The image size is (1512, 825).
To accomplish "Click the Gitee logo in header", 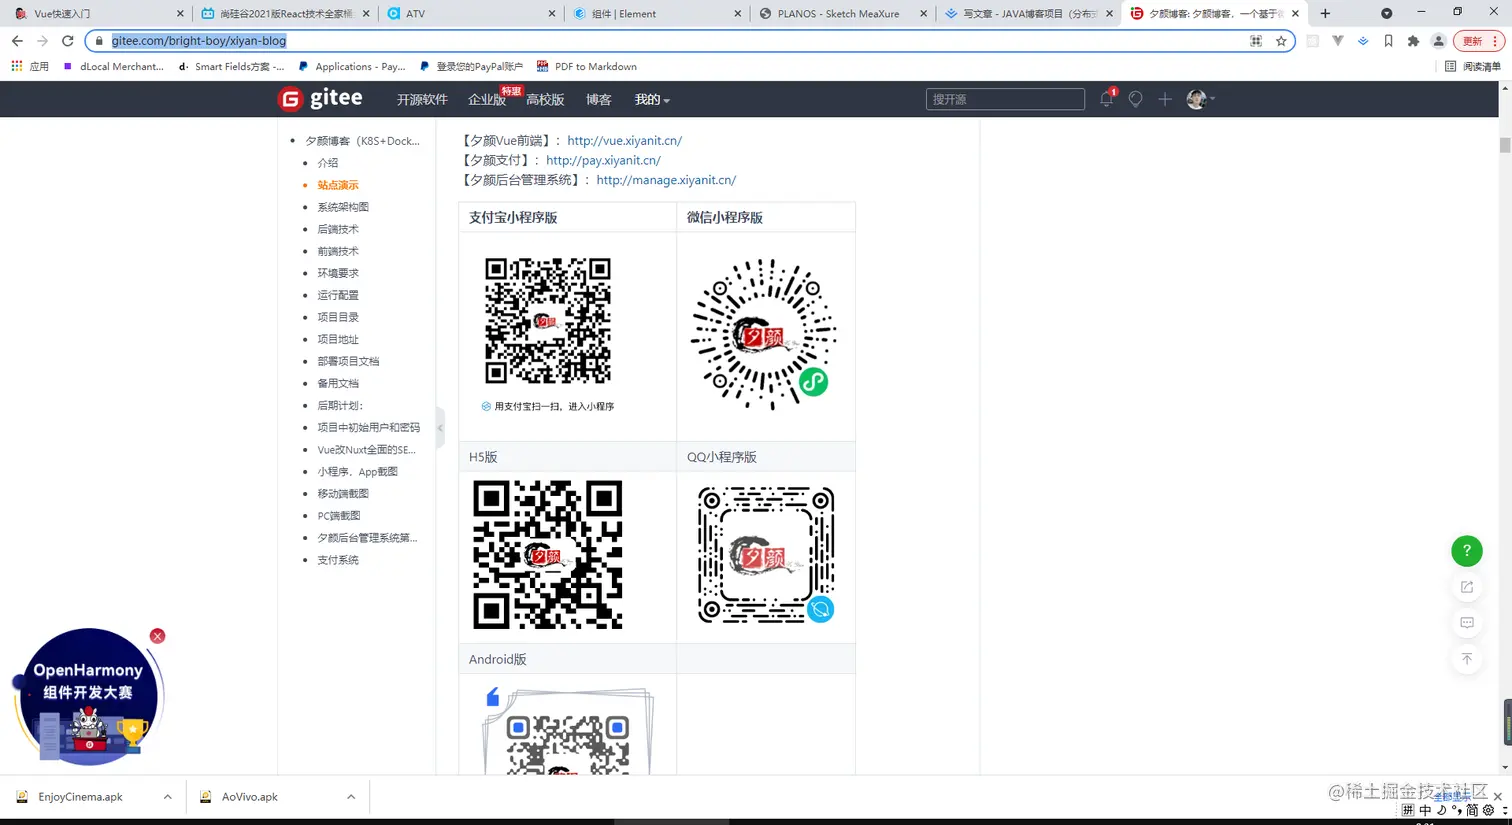I will coord(320,98).
